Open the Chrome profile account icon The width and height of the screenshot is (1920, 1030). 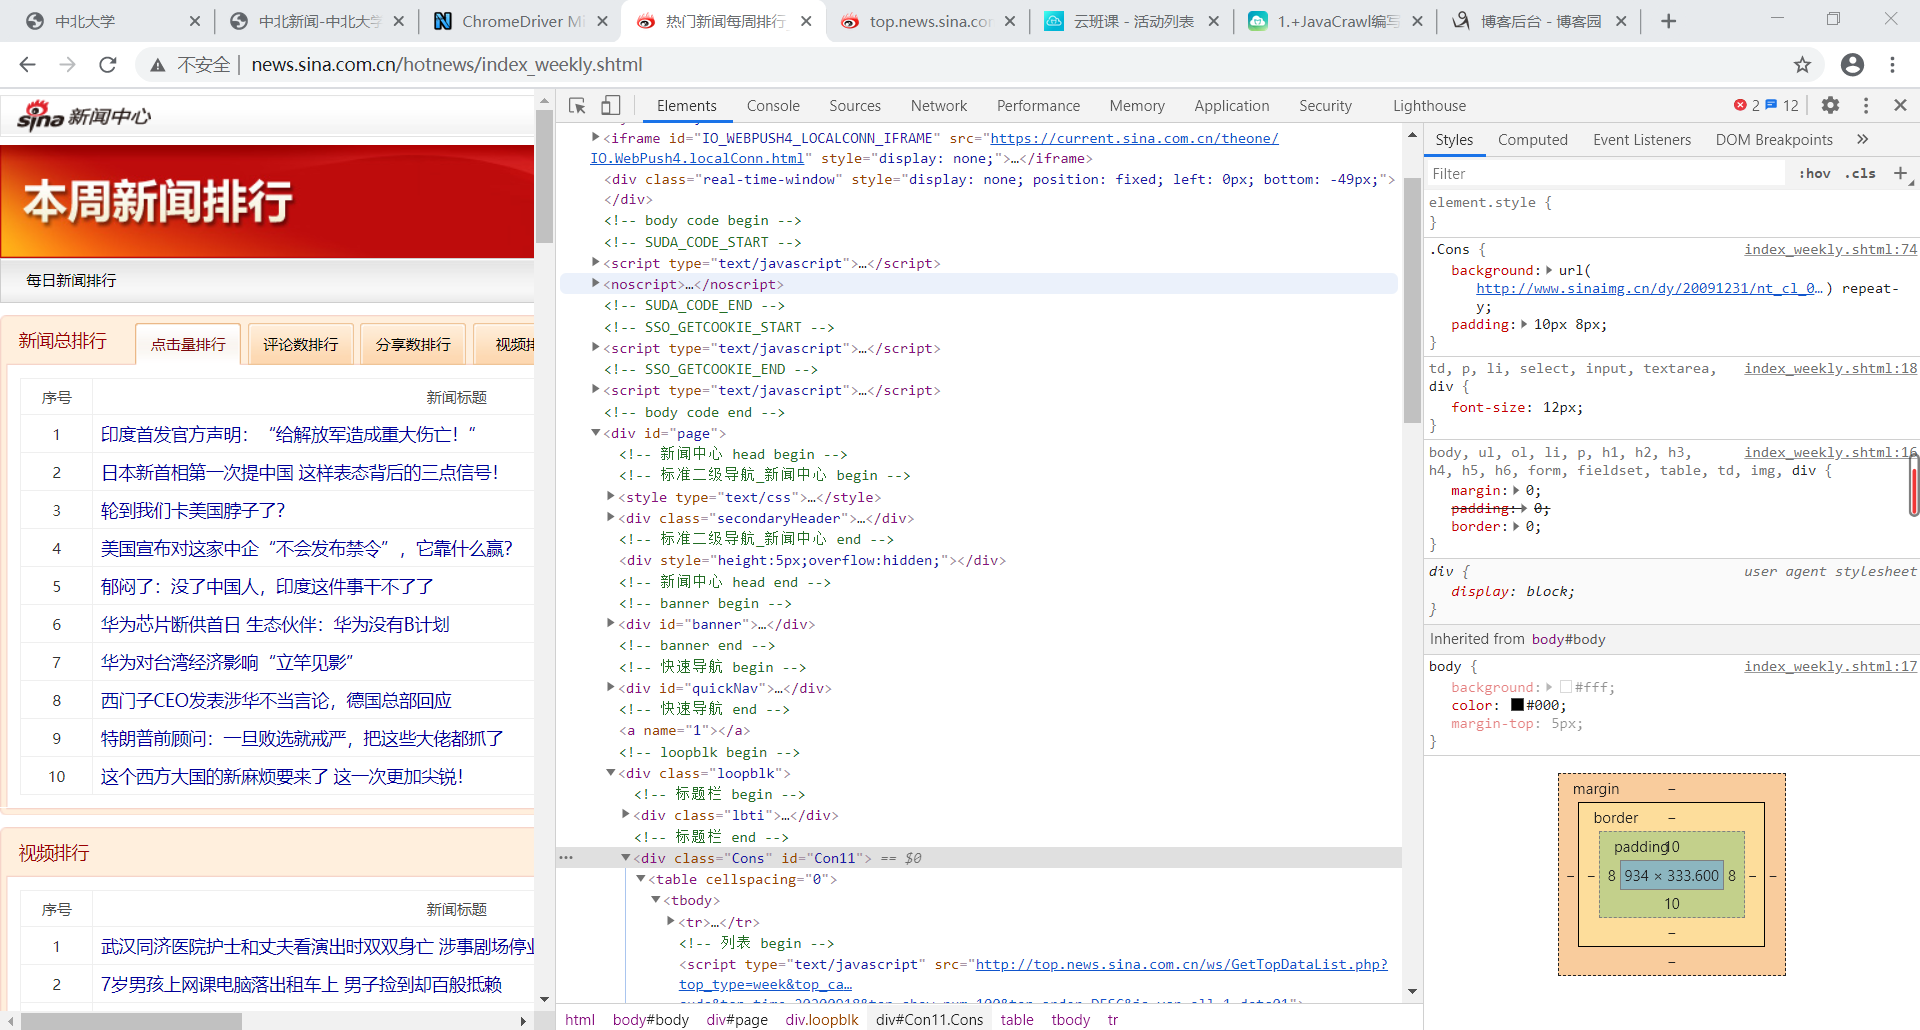(1852, 65)
